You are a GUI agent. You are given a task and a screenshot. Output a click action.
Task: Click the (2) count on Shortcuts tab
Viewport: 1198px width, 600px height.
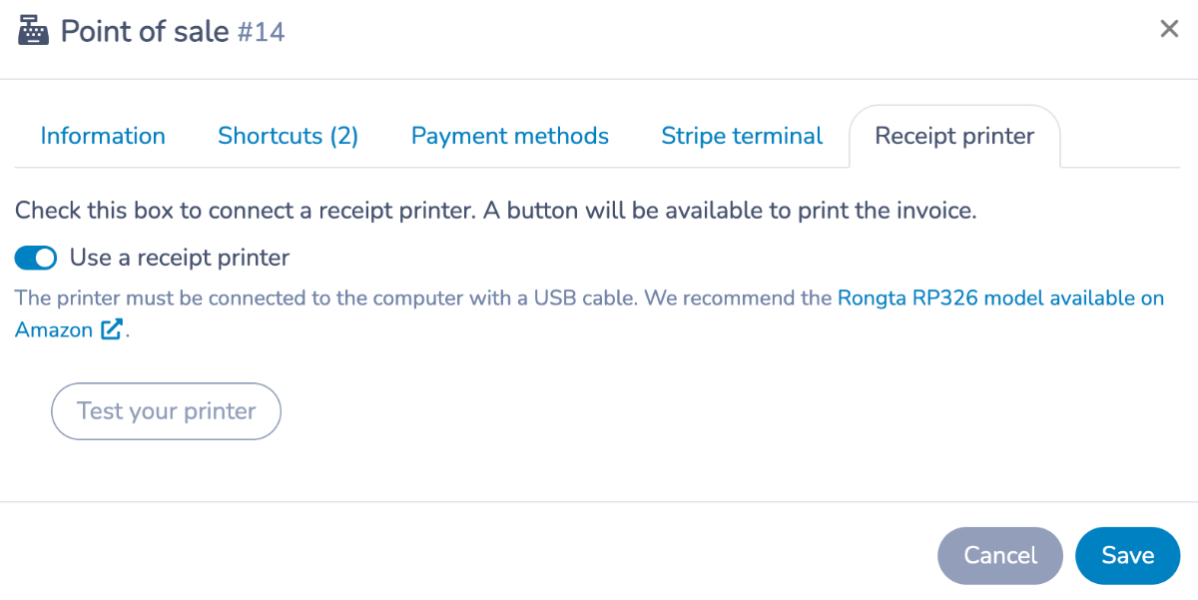(x=344, y=136)
